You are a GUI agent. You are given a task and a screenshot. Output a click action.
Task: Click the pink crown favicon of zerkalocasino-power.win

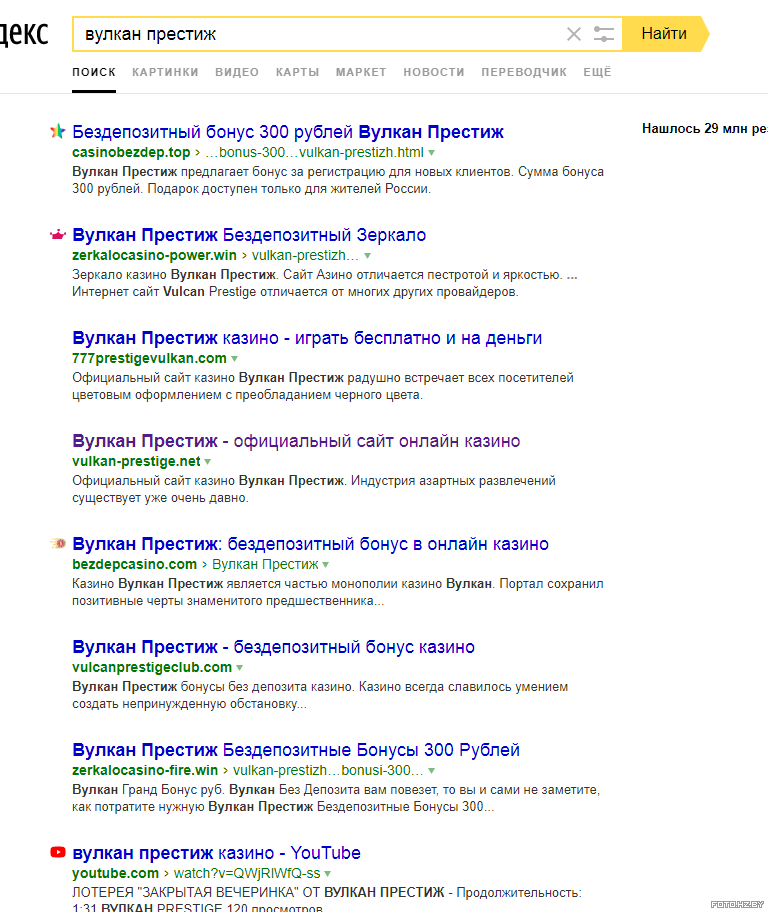[58, 235]
